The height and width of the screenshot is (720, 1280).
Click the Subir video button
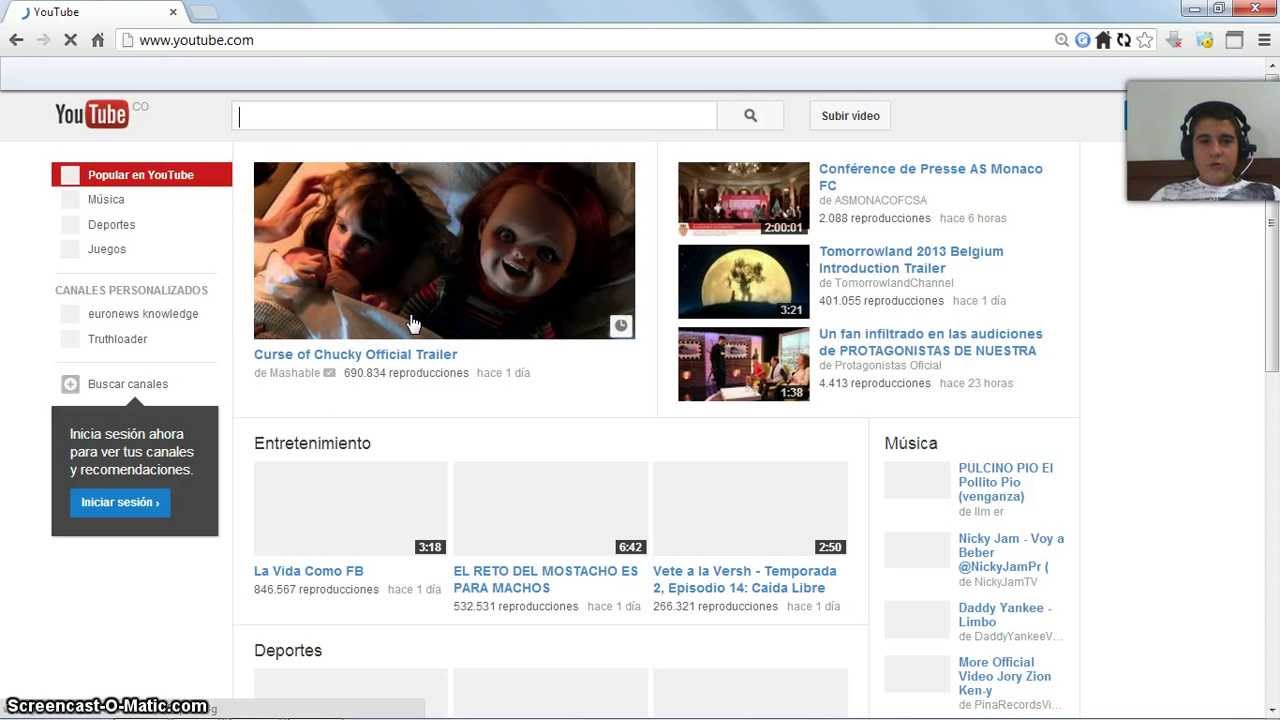(851, 116)
